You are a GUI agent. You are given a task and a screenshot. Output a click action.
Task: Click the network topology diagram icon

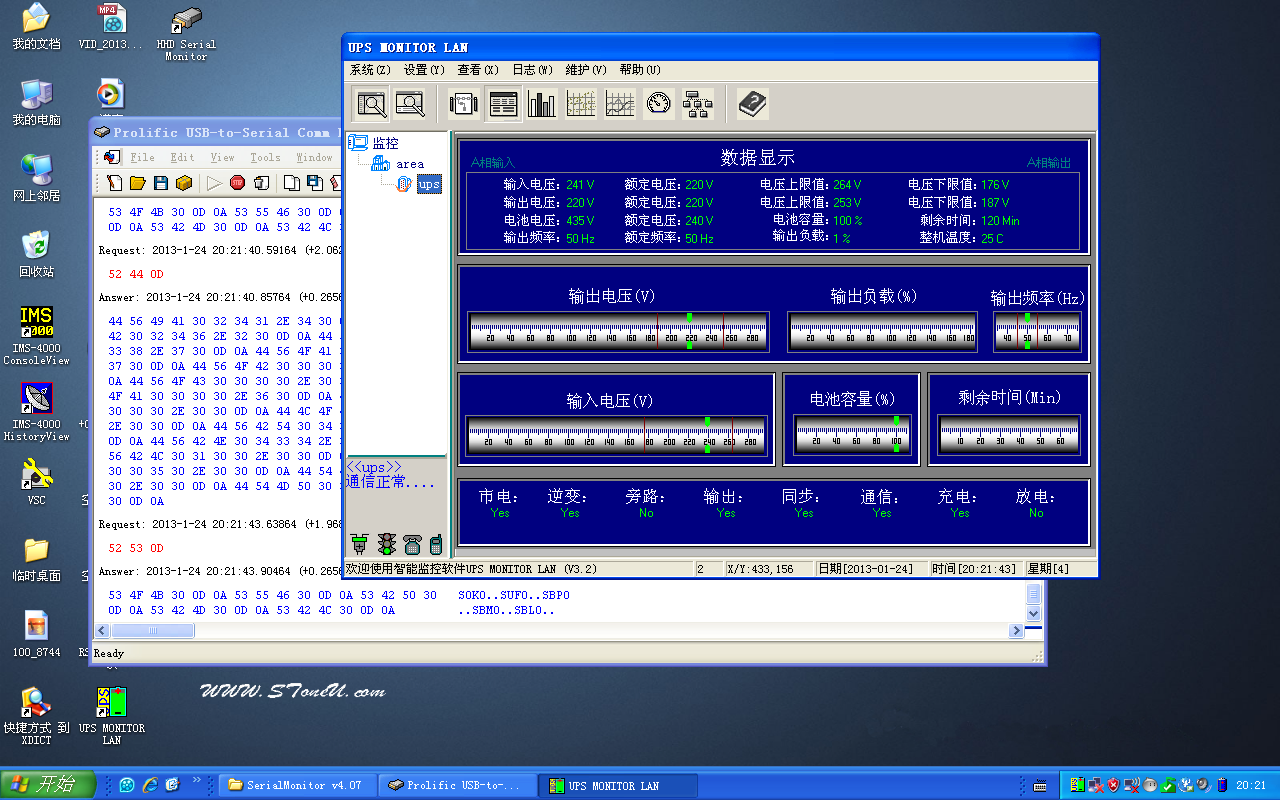click(x=697, y=104)
